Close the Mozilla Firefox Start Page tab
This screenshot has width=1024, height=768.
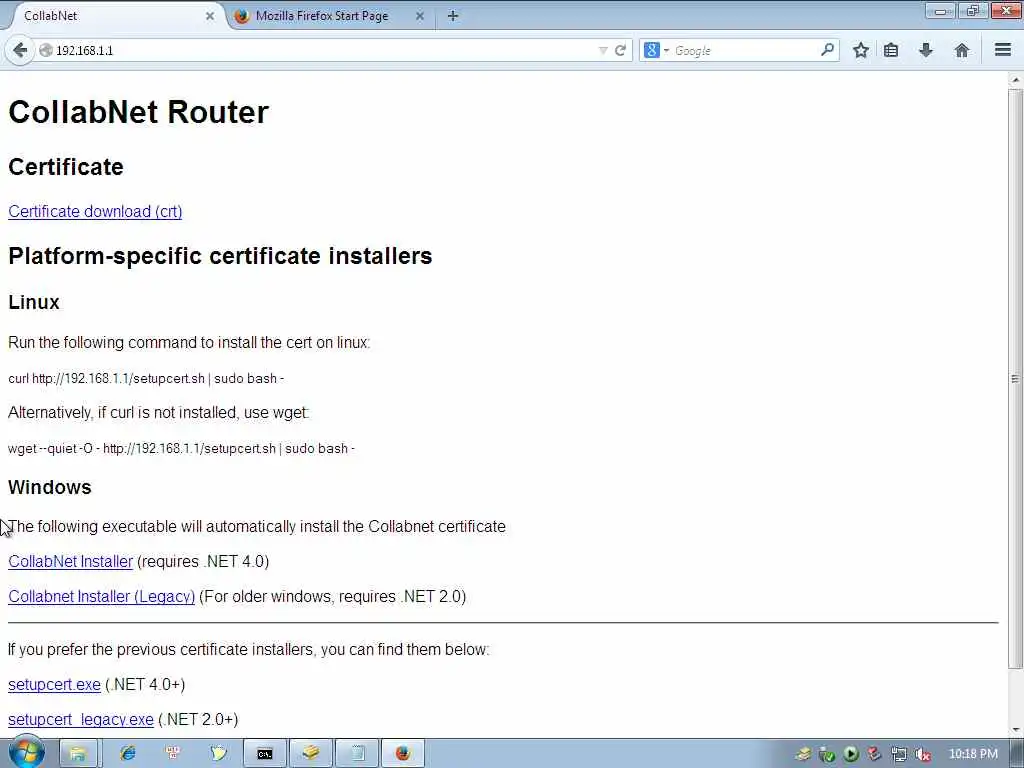pos(420,16)
